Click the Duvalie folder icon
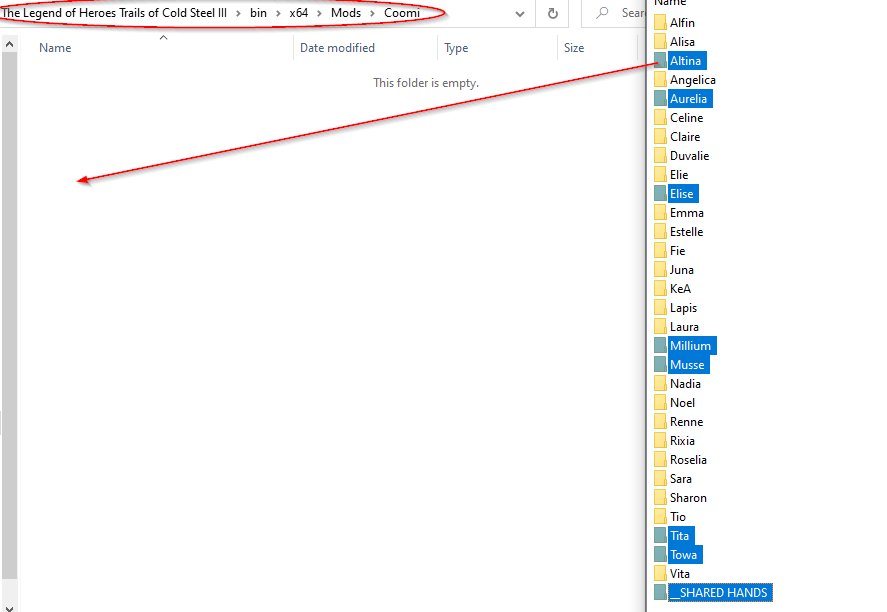 (x=660, y=156)
